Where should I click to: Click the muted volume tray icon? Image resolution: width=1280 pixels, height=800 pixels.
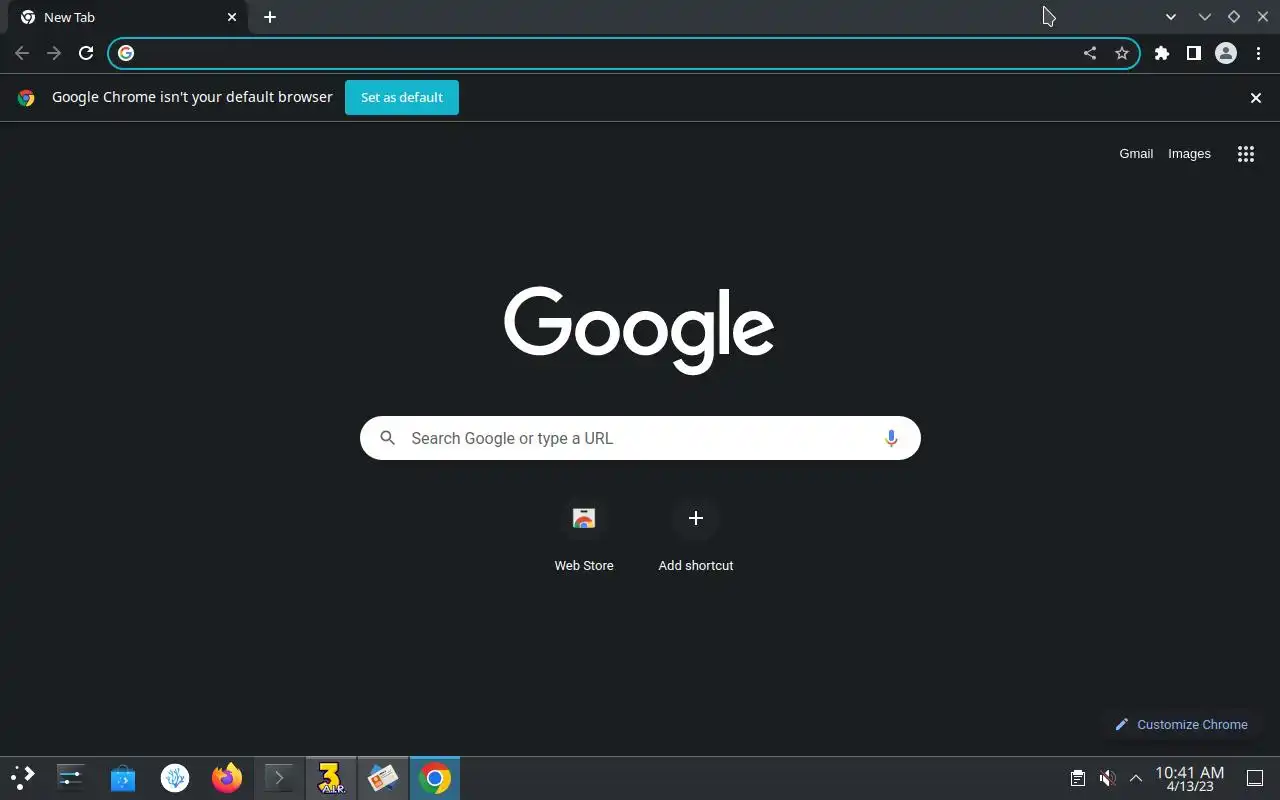coord(1107,778)
